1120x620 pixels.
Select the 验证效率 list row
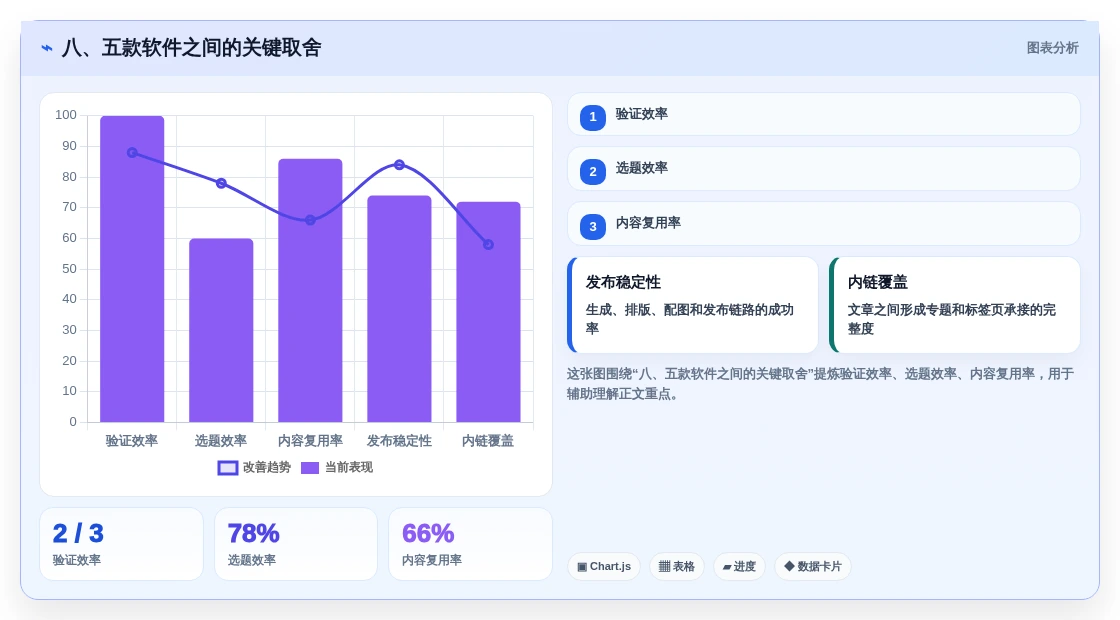[824, 114]
